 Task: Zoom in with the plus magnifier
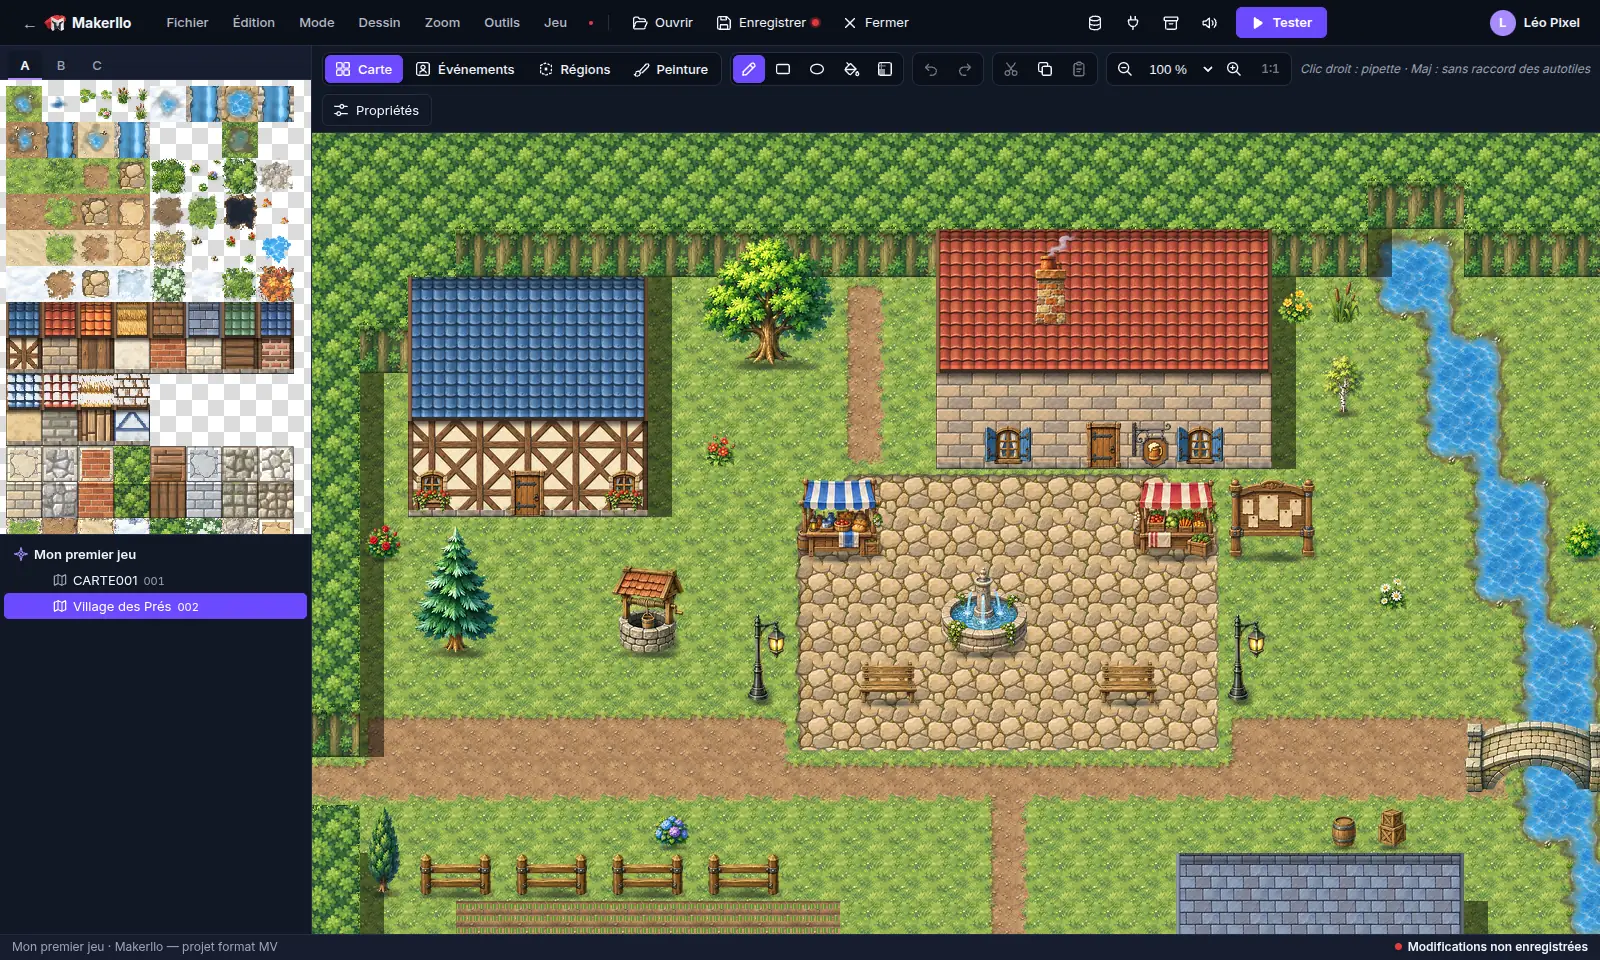click(x=1234, y=69)
